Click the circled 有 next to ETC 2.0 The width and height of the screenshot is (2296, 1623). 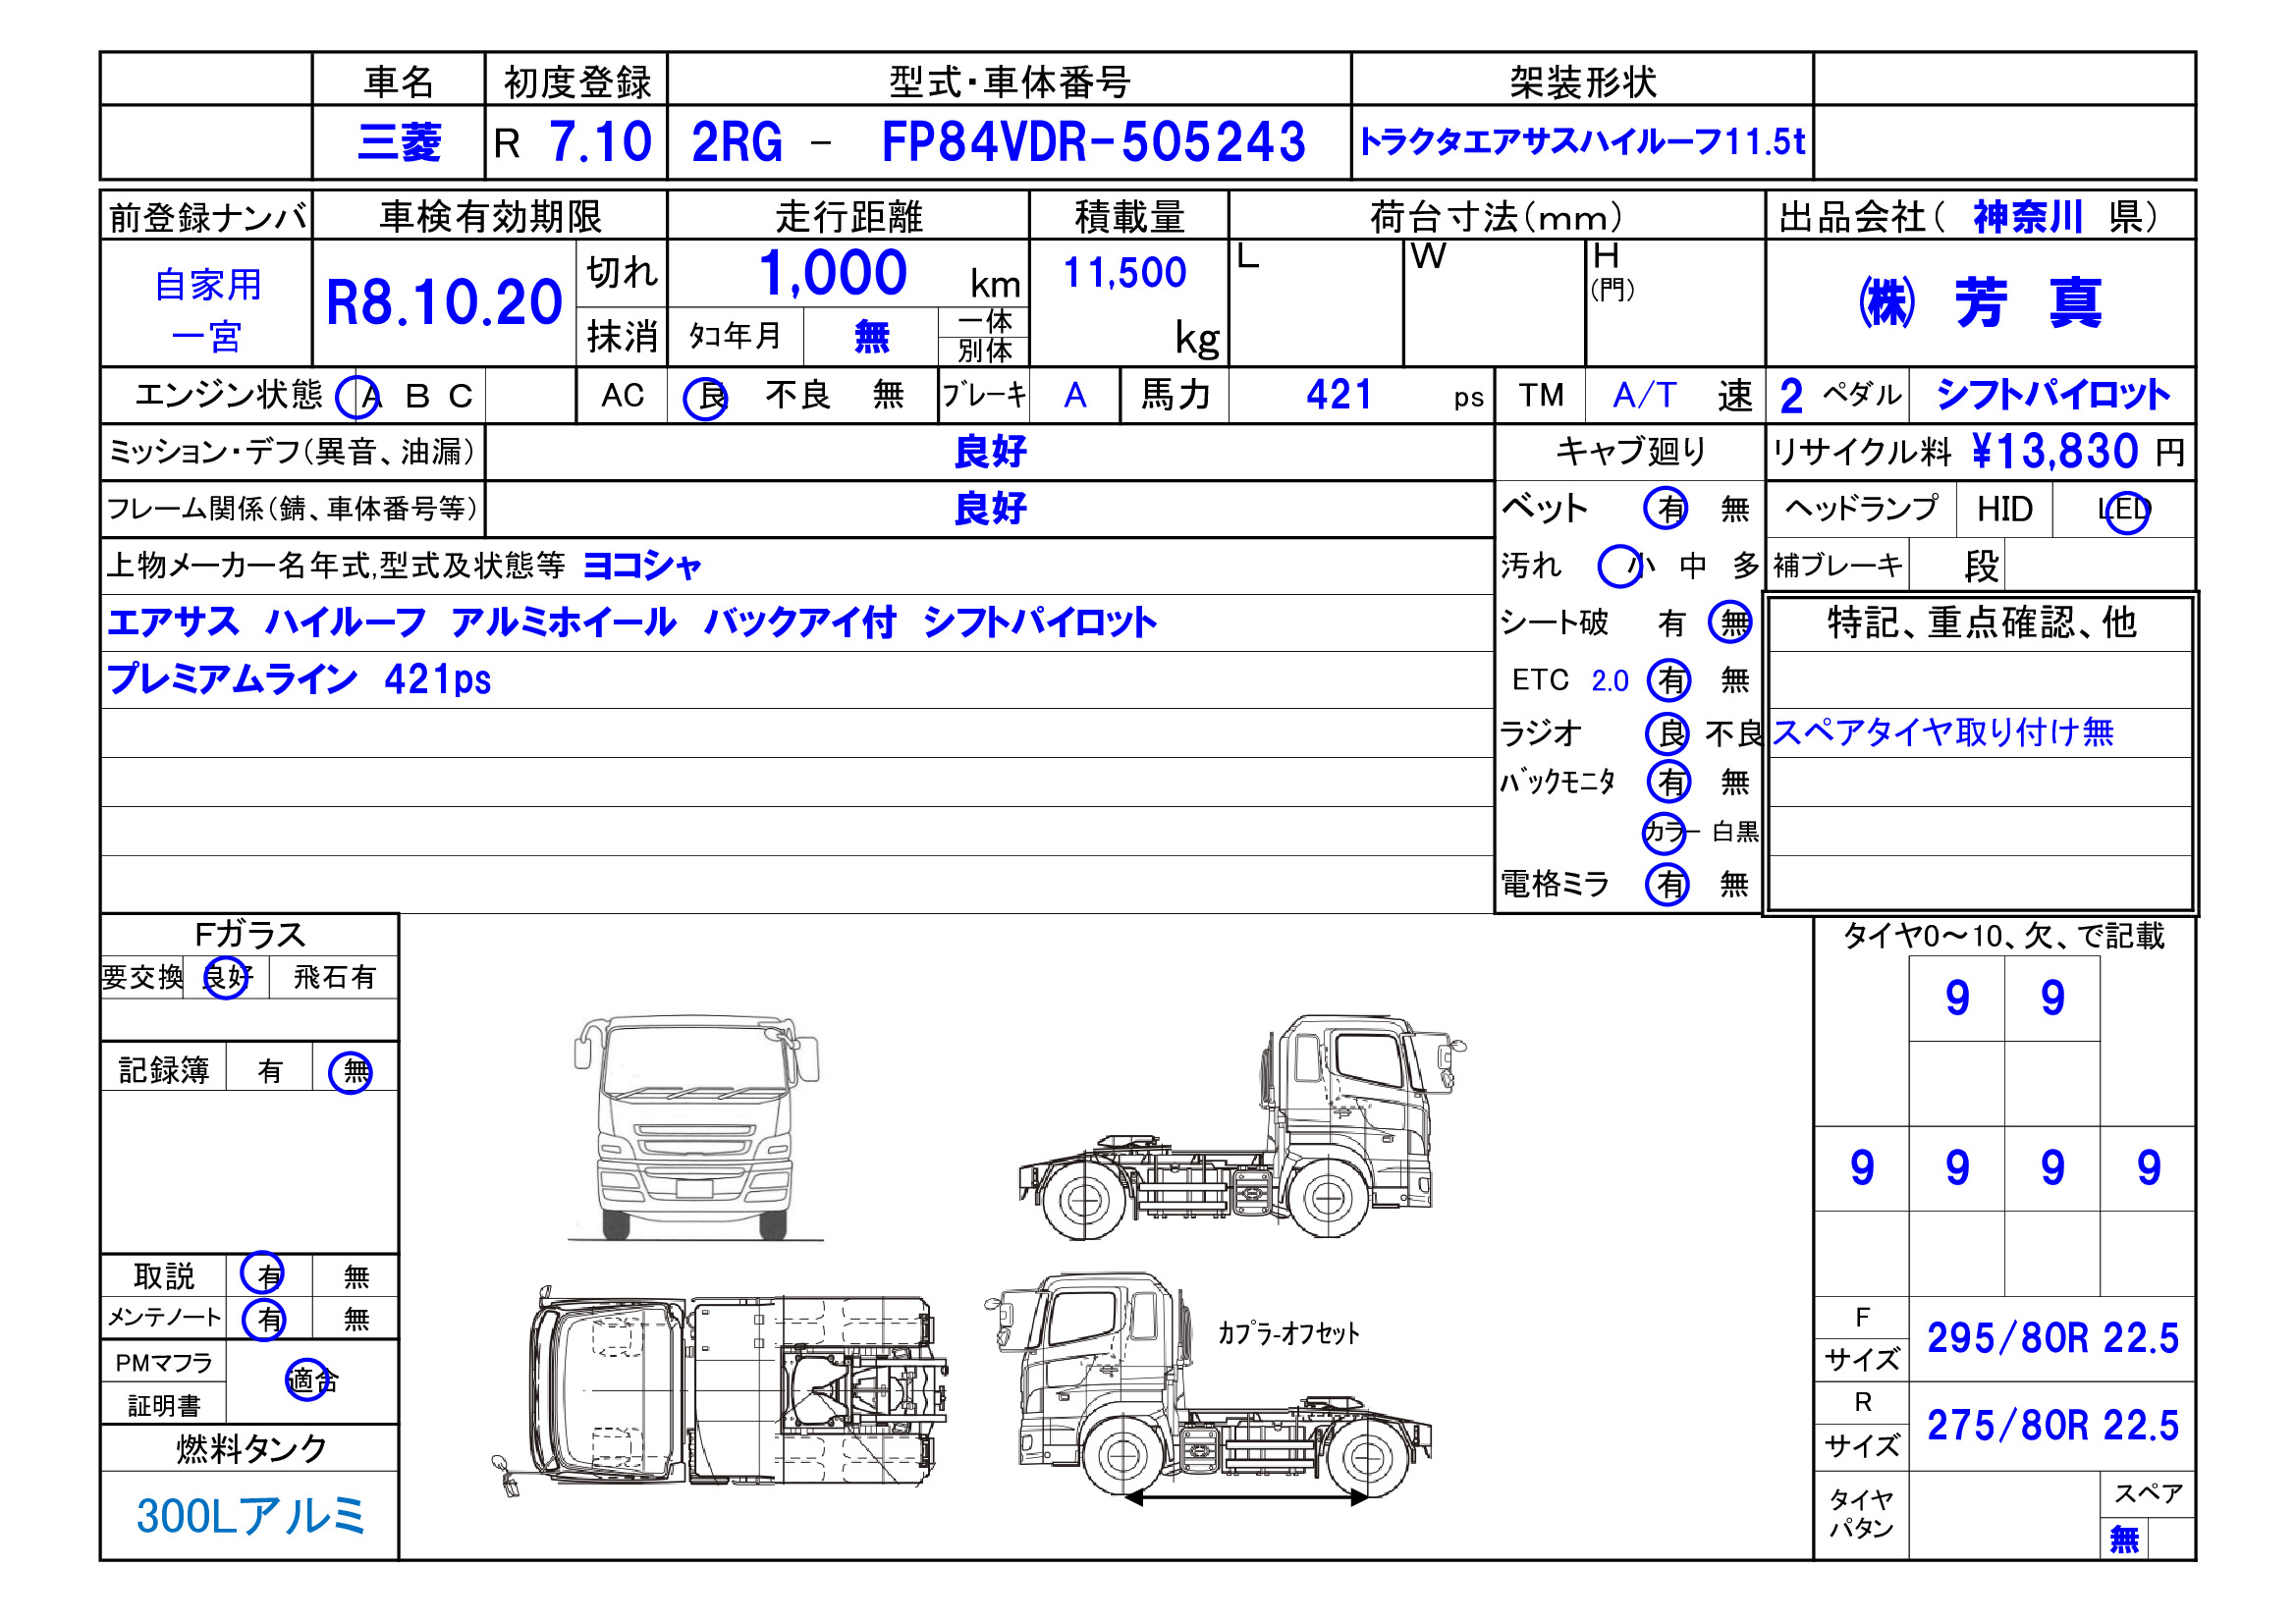1668,681
